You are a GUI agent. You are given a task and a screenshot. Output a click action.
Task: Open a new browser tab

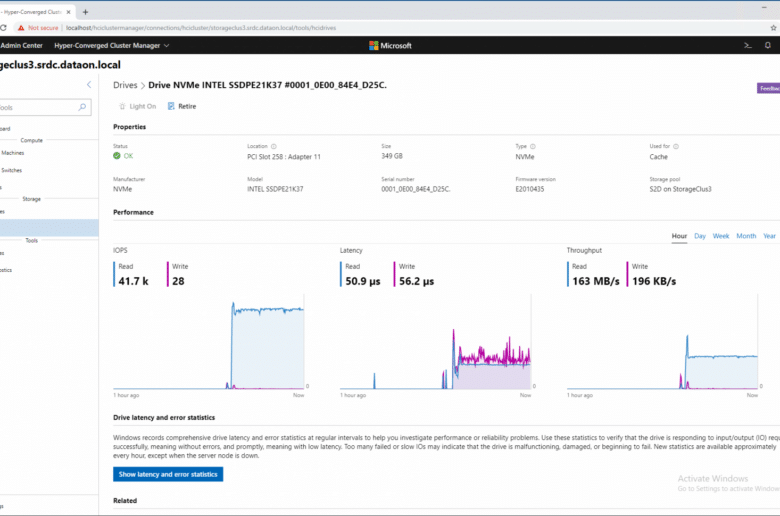coord(85,12)
